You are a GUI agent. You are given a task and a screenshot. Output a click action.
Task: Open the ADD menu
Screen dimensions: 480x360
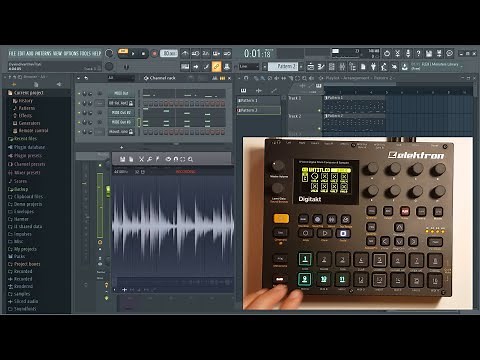30,53
